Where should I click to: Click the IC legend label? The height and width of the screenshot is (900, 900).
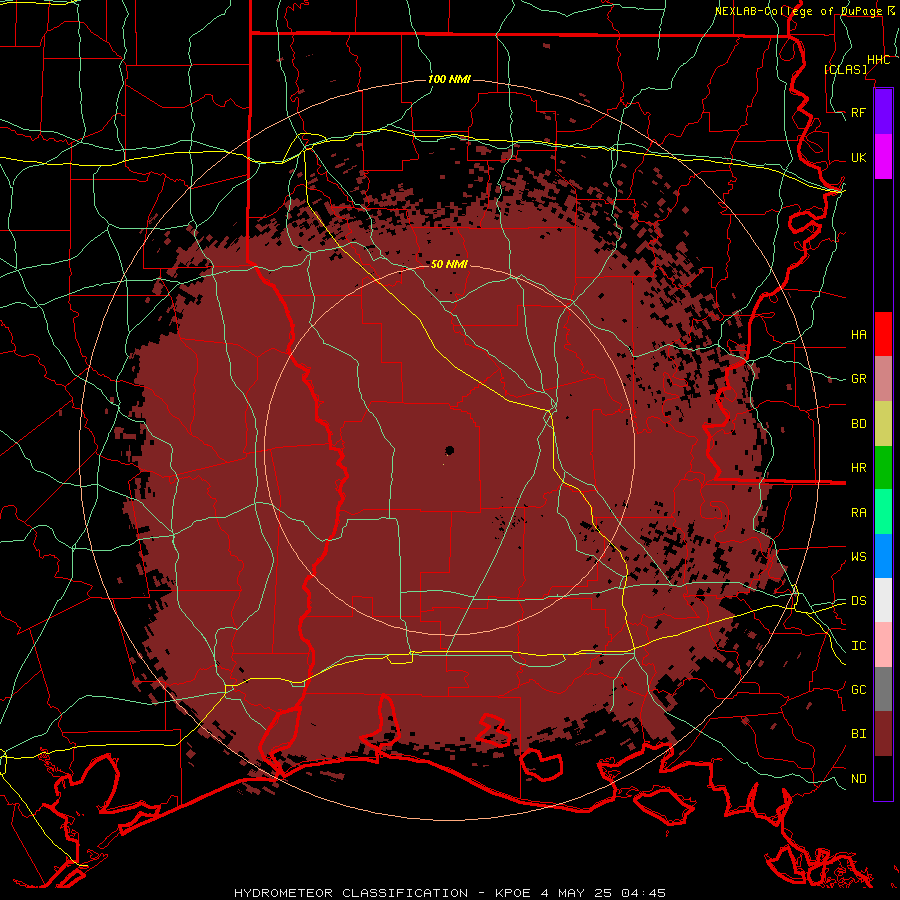859,645
